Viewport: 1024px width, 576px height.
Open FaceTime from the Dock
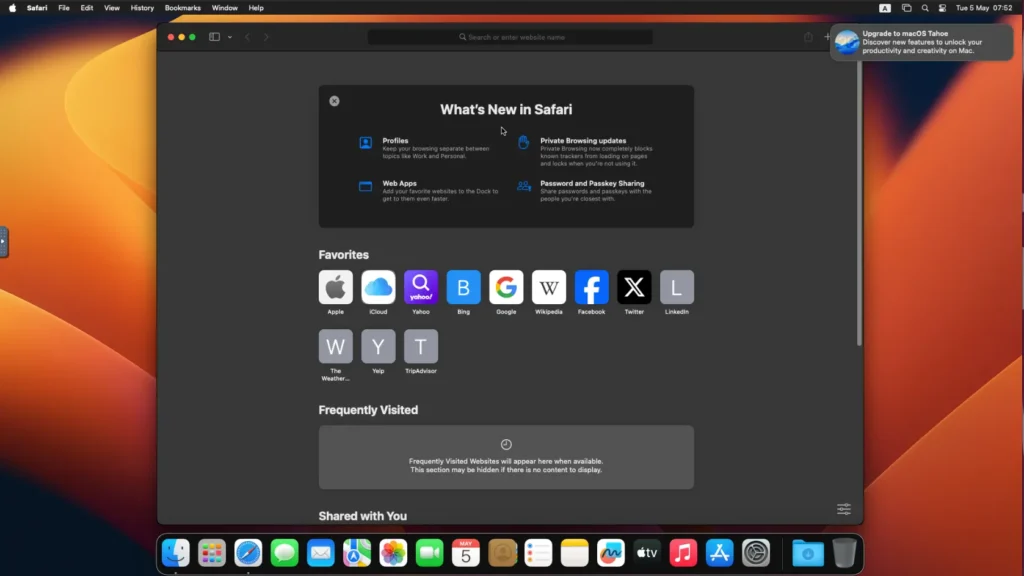point(429,553)
